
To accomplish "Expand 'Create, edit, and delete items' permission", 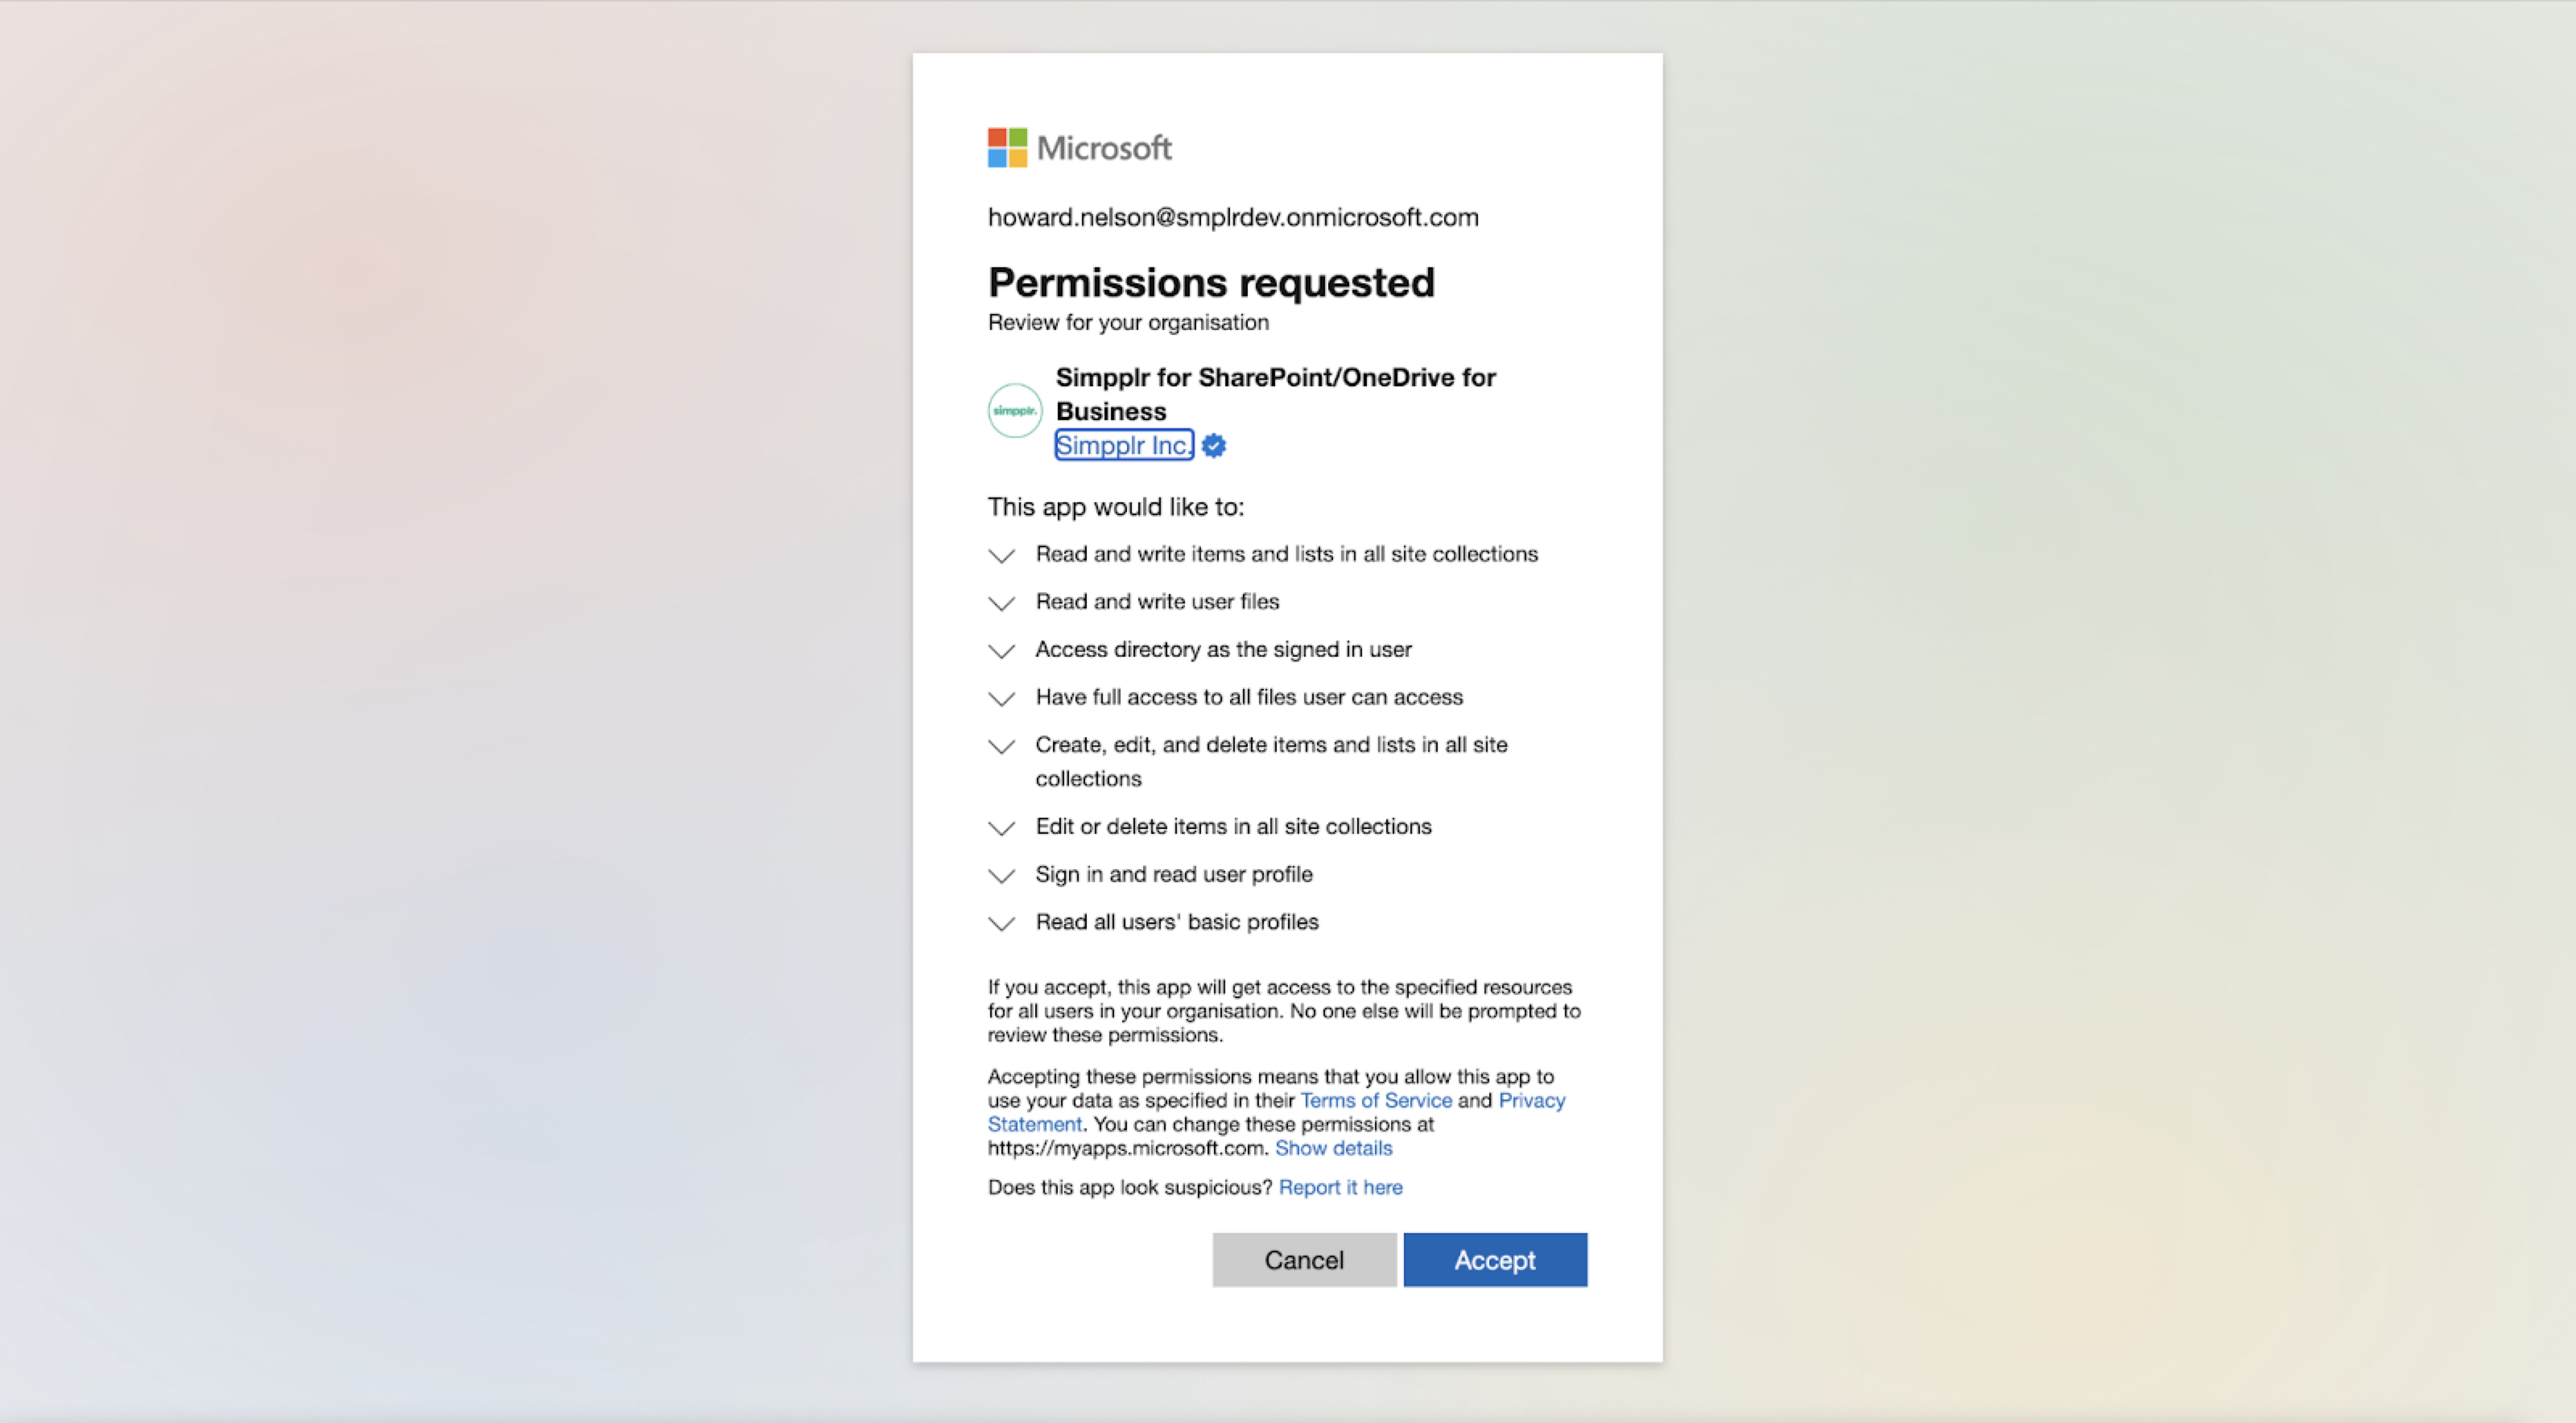I will click(1002, 746).
